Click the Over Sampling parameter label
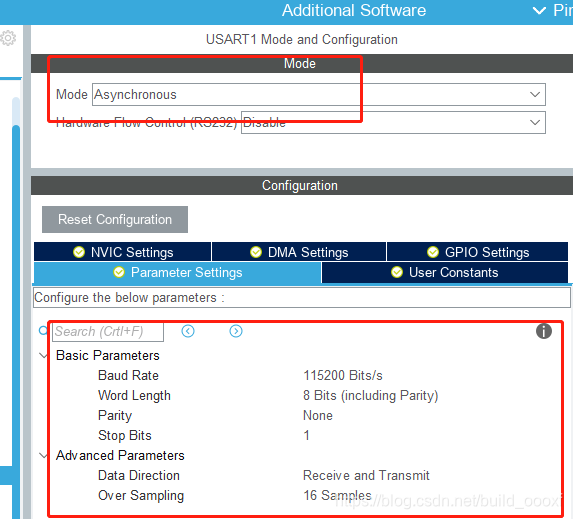573x519 pixels. pyautogui.click(x=141, y=496)
